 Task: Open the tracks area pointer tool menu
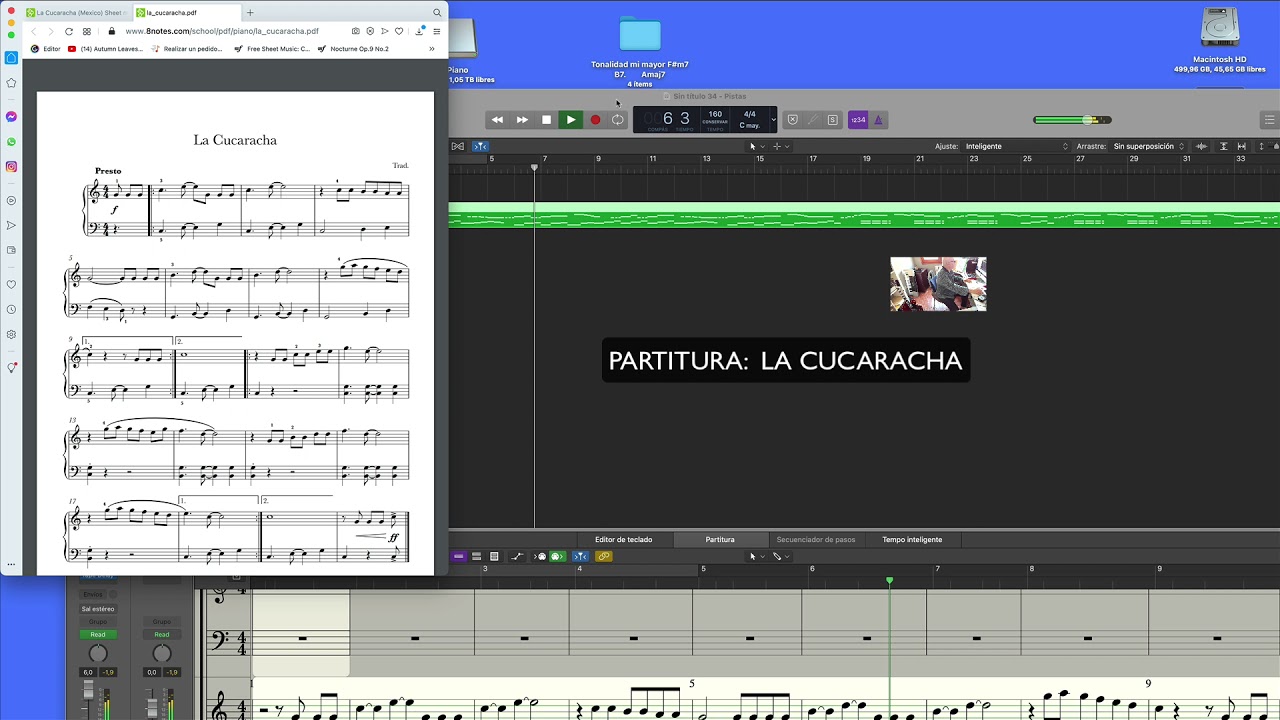(x=756, y=146)
